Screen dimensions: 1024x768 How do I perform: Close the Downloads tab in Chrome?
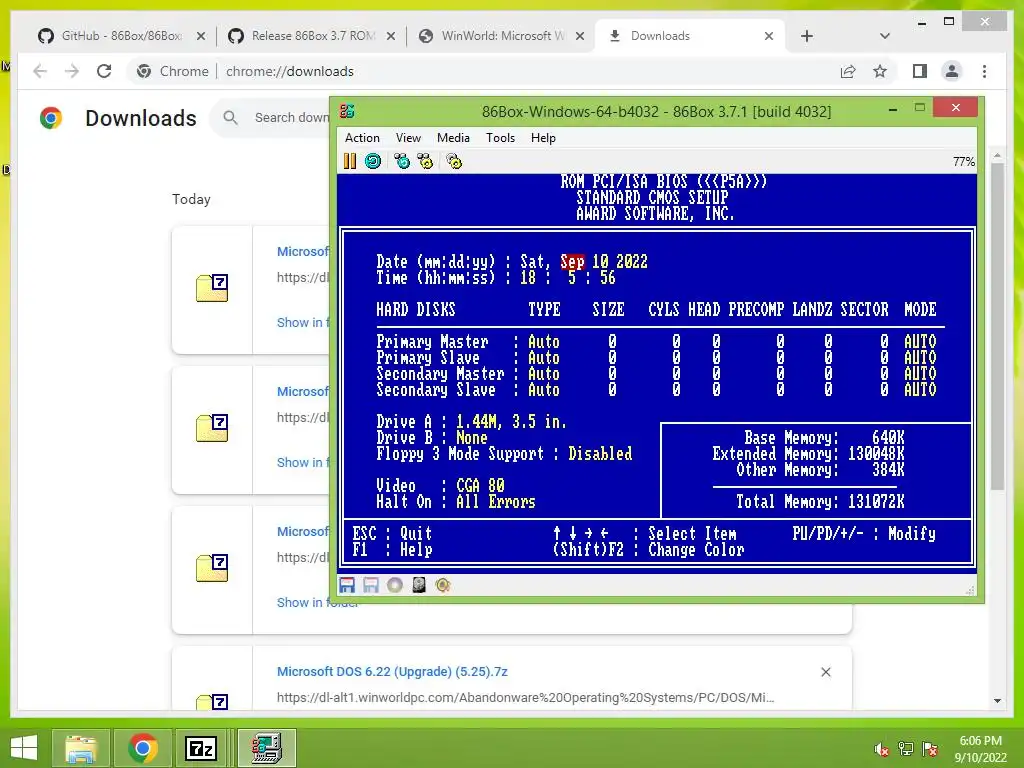[x=769, y=37]
